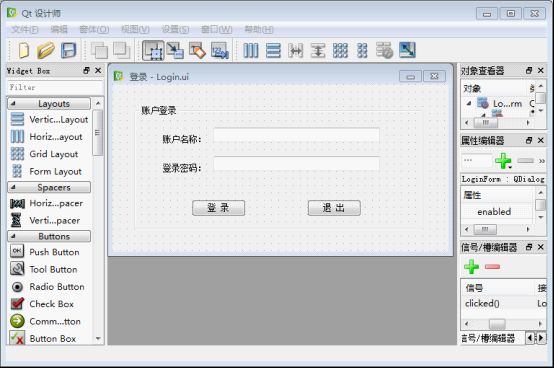Select Vertical Layout widget in Widget Box
This screenshot has width=554, height=368.
pyautogui.click(x=49, y=119)
